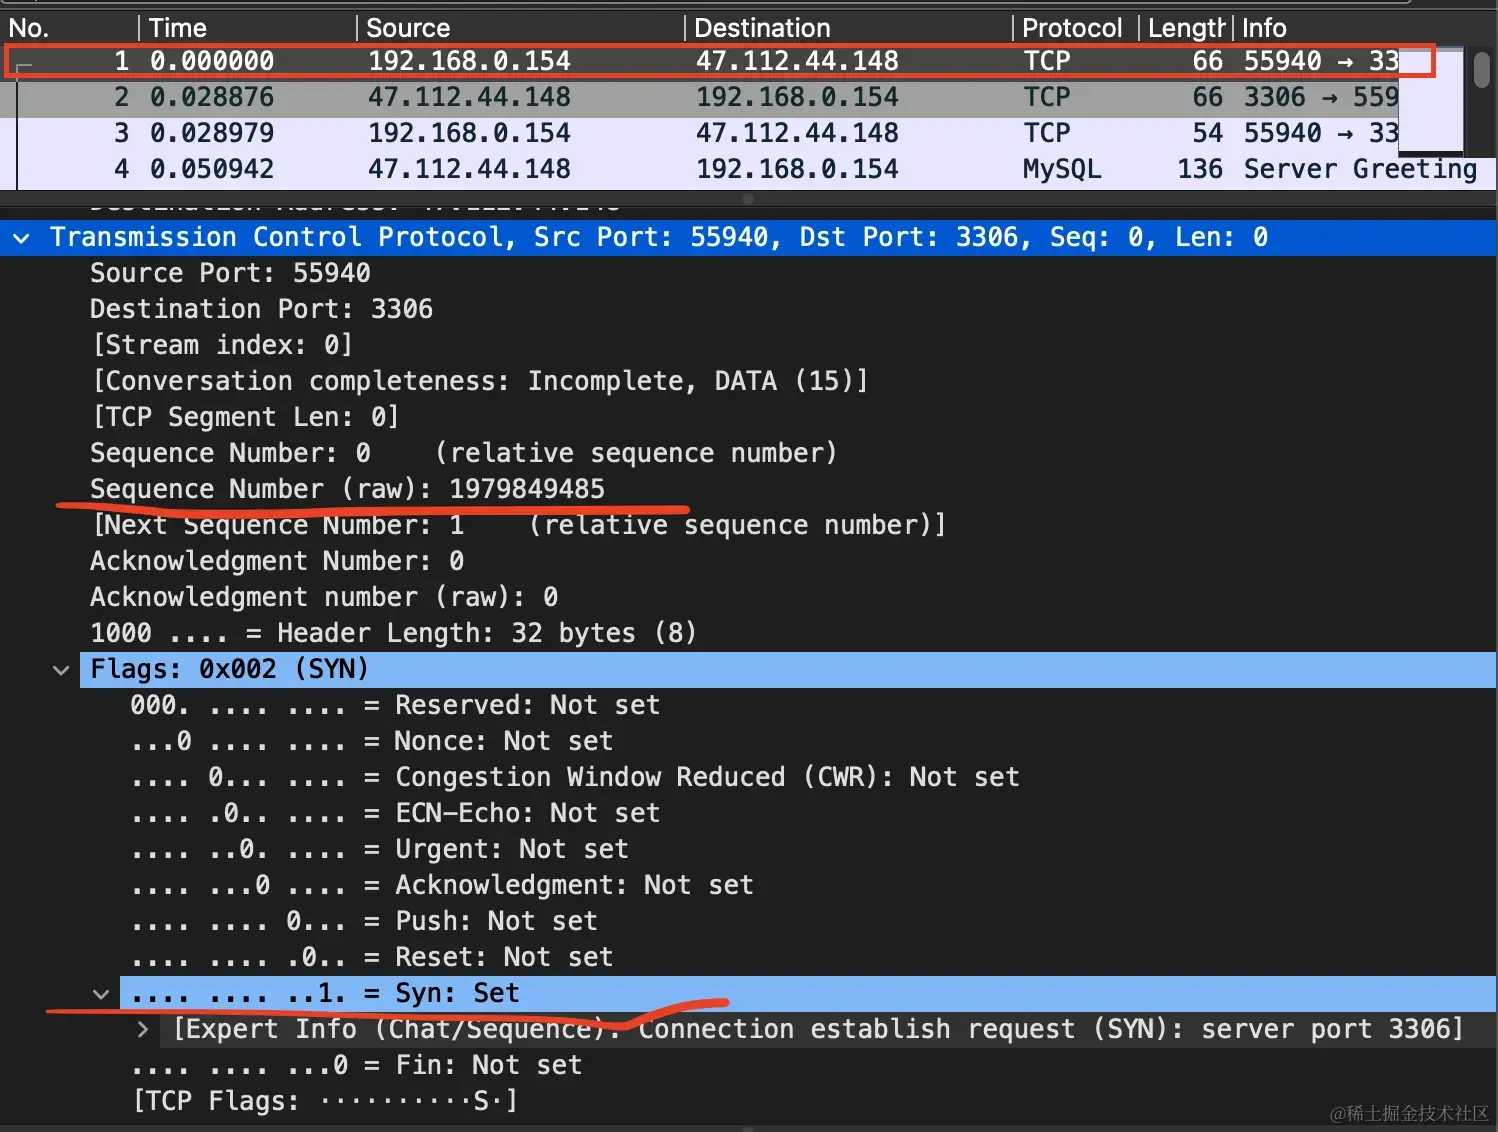
Task: Select the Header Length: 32 bytes field
Action: 393,633
